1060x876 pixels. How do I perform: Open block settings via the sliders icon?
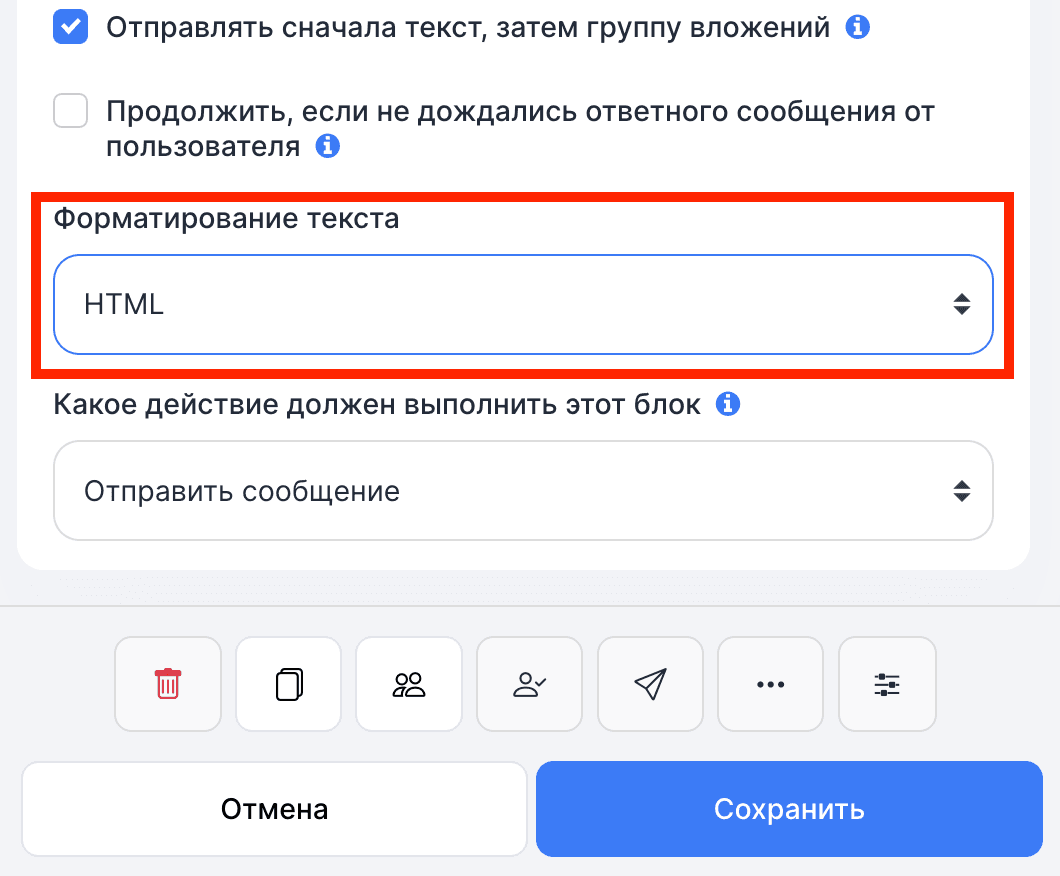[887, 684]
